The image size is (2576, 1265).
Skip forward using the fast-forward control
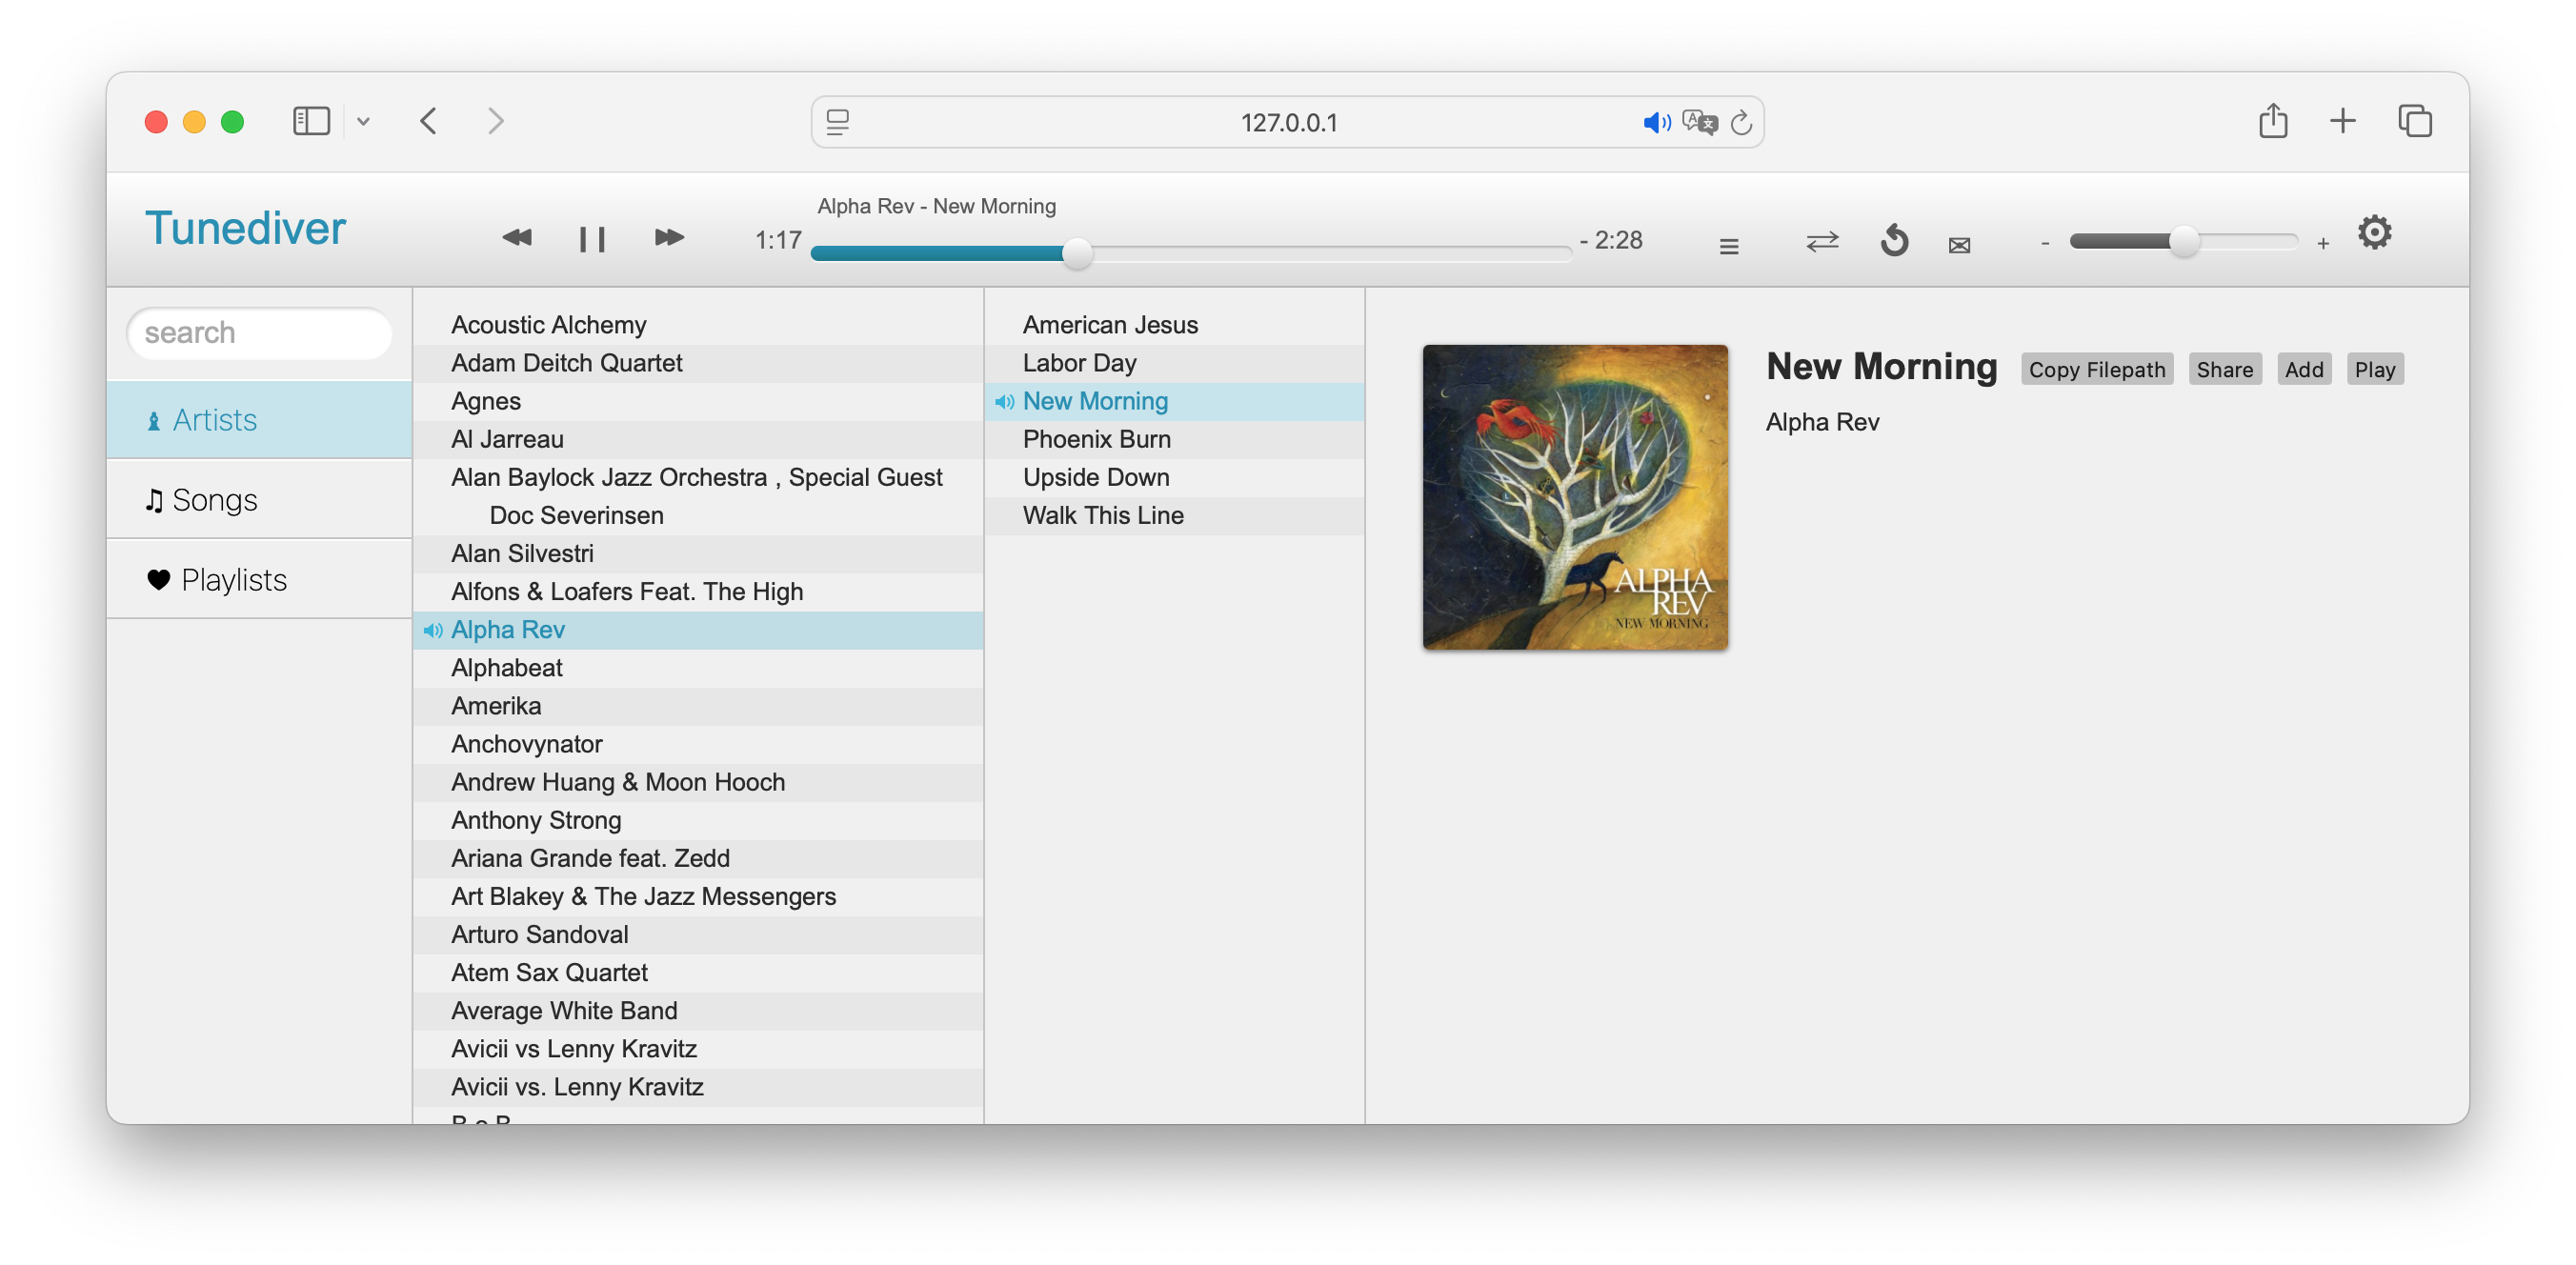(x=668, y=238)
